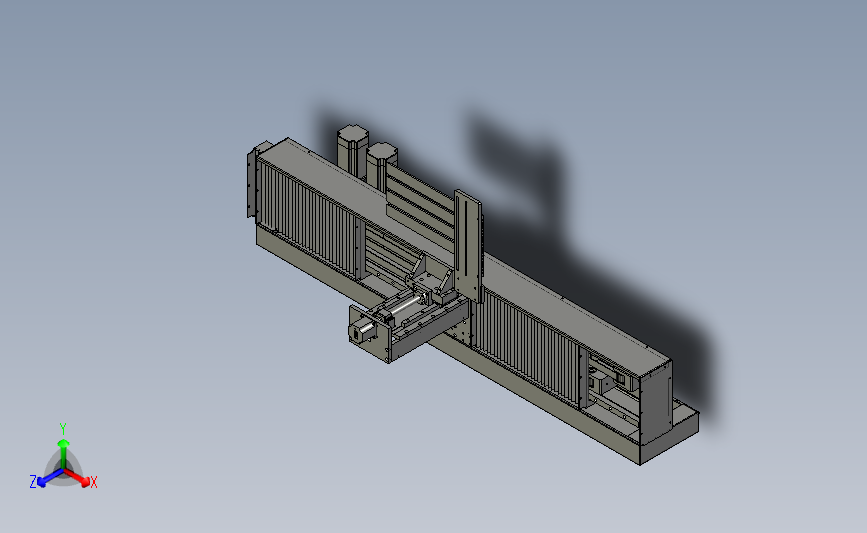The height and width of the screenshot is (533, 867).
Task: Click the blue Z axis on orientation triad
Action: point(50,478)
